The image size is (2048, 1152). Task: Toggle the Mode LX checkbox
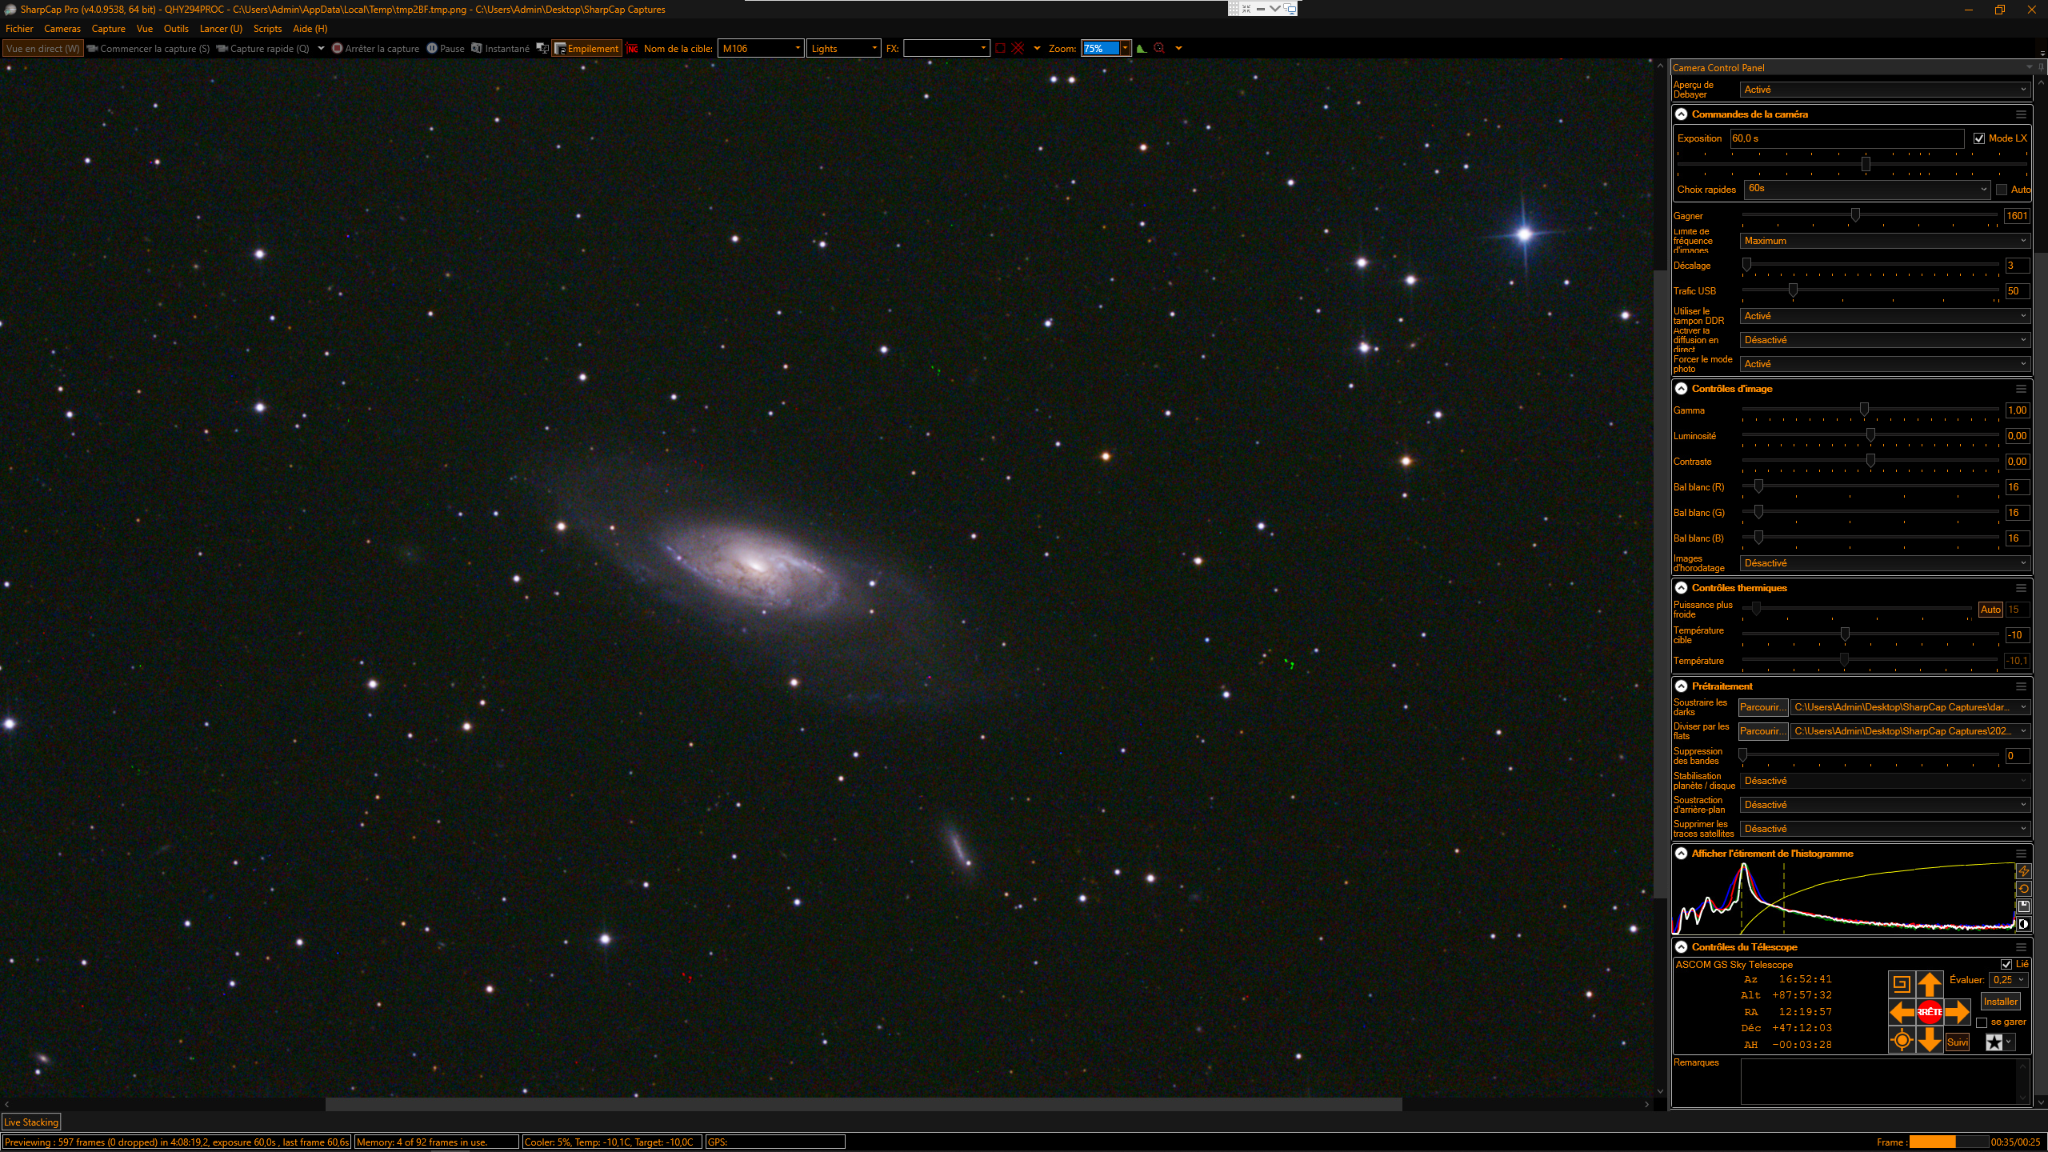(x=1979, y=138)
